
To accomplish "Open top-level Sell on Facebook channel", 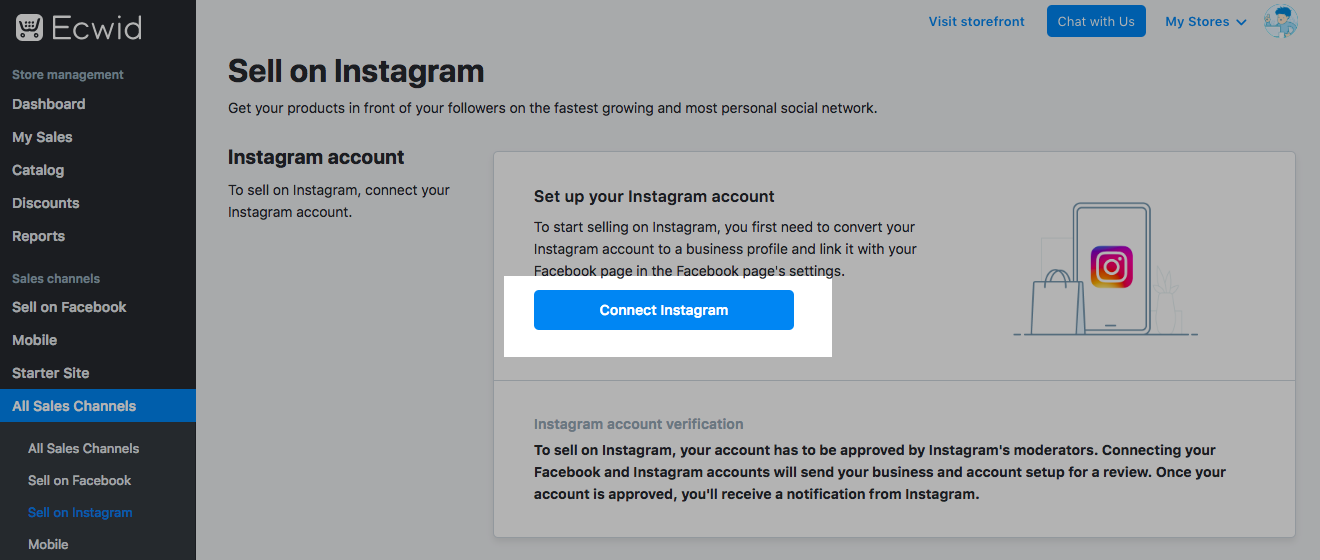I will pyautogui.click(x=69, y=307).
